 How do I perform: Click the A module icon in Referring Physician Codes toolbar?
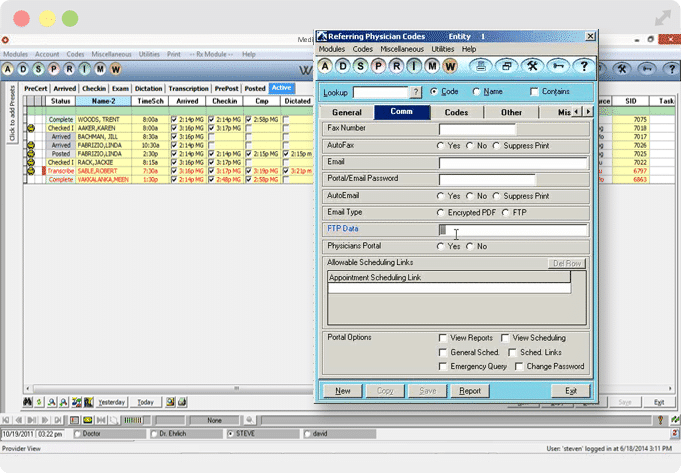(x=325, y=66)
